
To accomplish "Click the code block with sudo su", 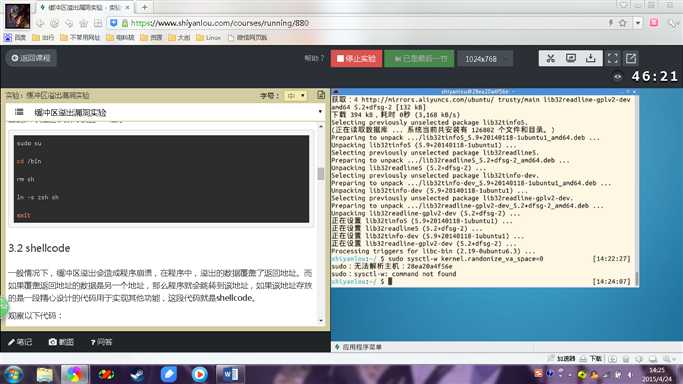I will tap(161, 179).
